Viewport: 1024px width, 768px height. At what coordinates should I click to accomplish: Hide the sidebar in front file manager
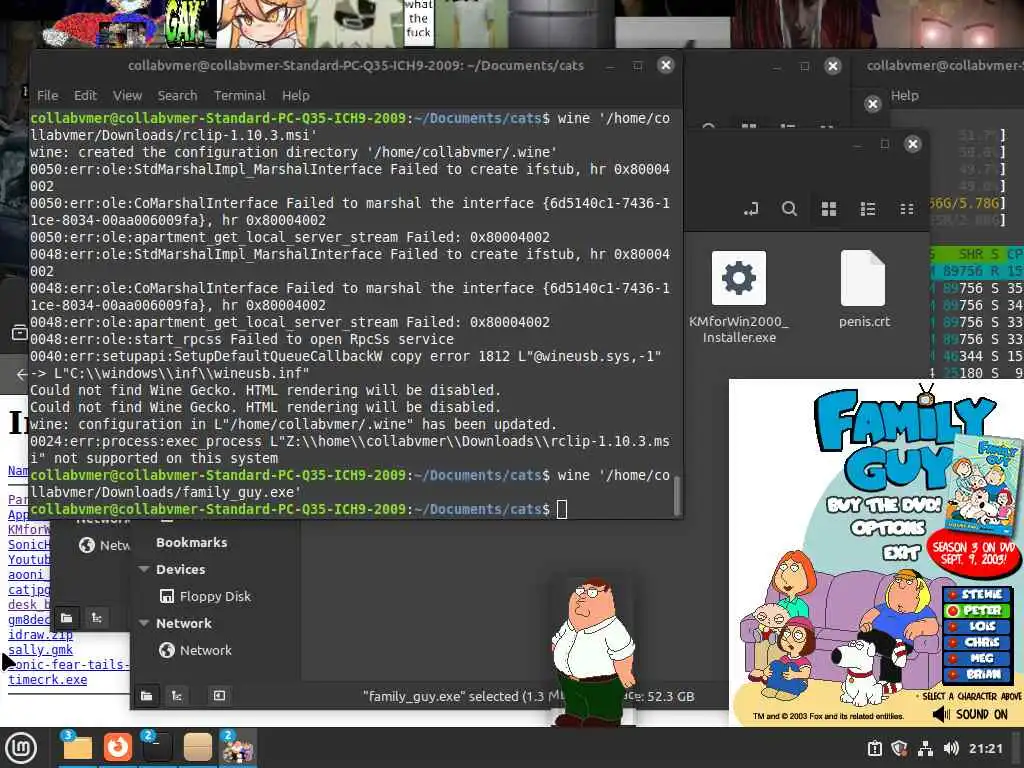click(x=219, y=696)
